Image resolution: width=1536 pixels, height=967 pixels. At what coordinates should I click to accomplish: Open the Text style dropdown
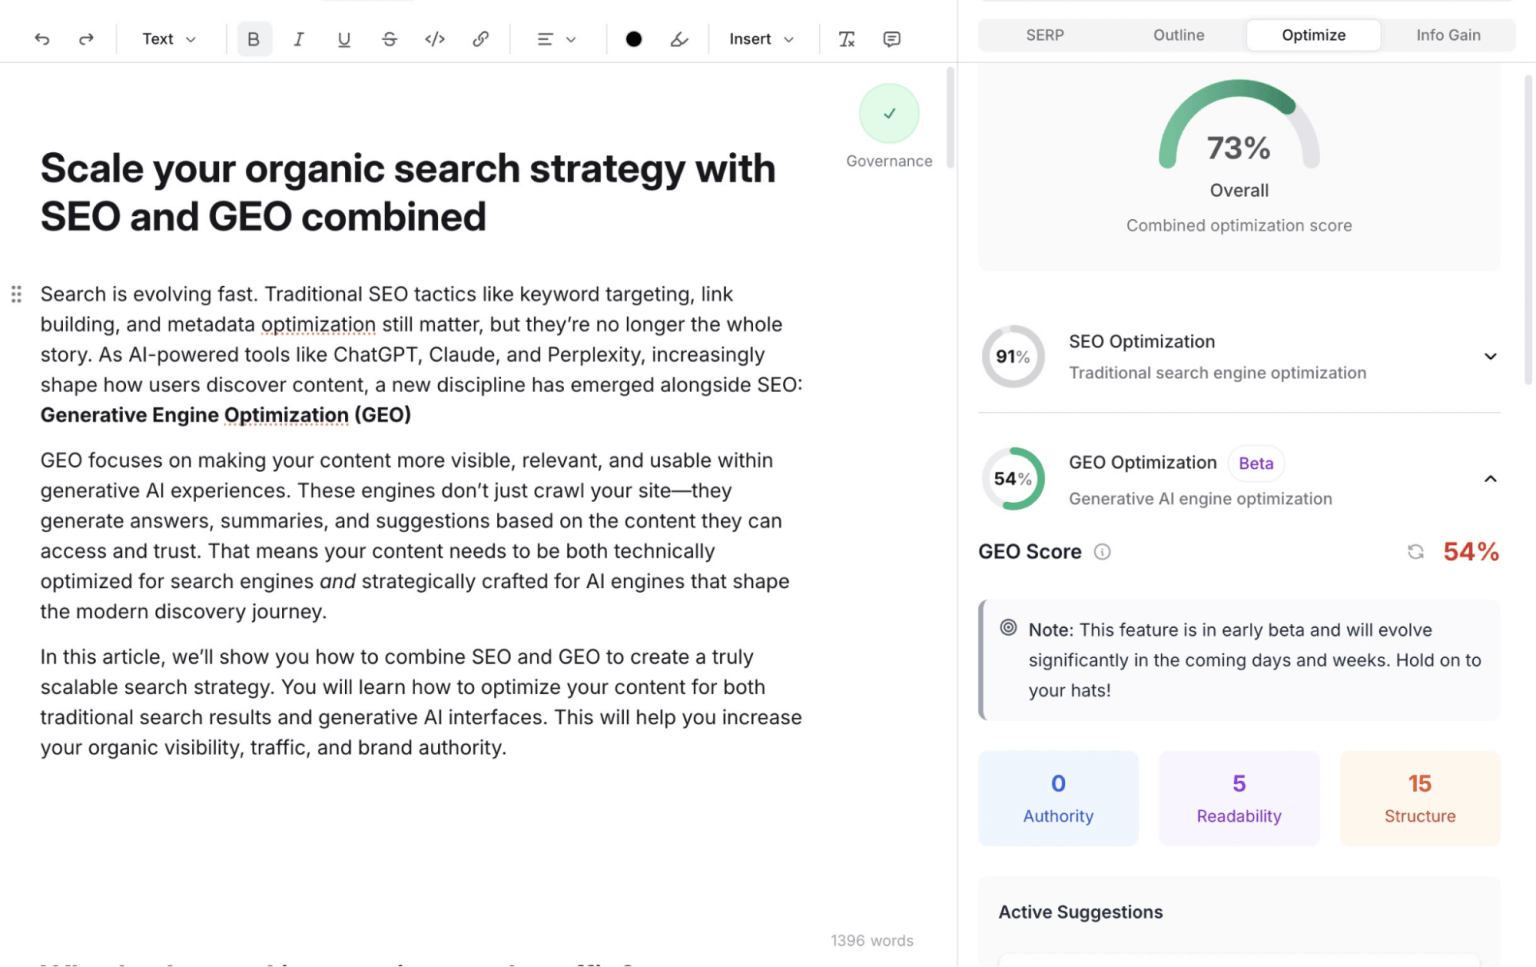coord(167,38)
